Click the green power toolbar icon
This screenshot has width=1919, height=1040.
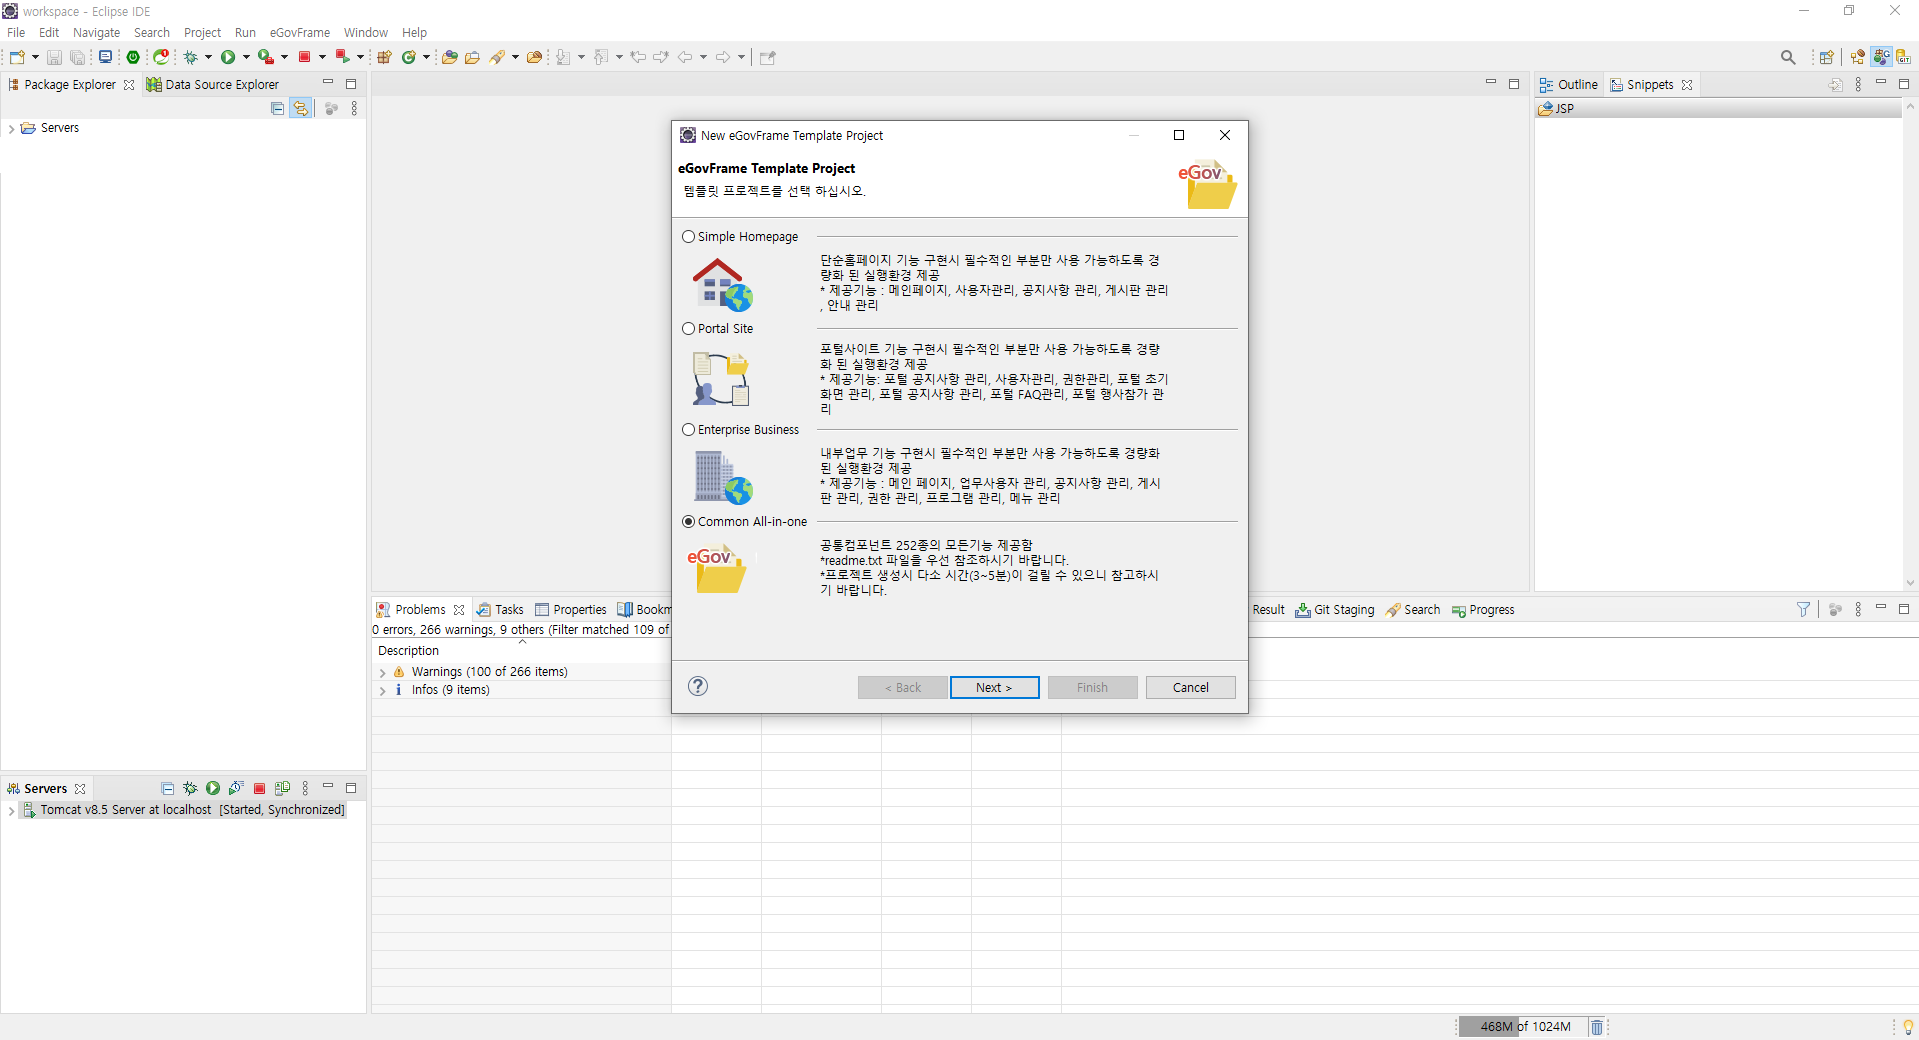(133, 57)
